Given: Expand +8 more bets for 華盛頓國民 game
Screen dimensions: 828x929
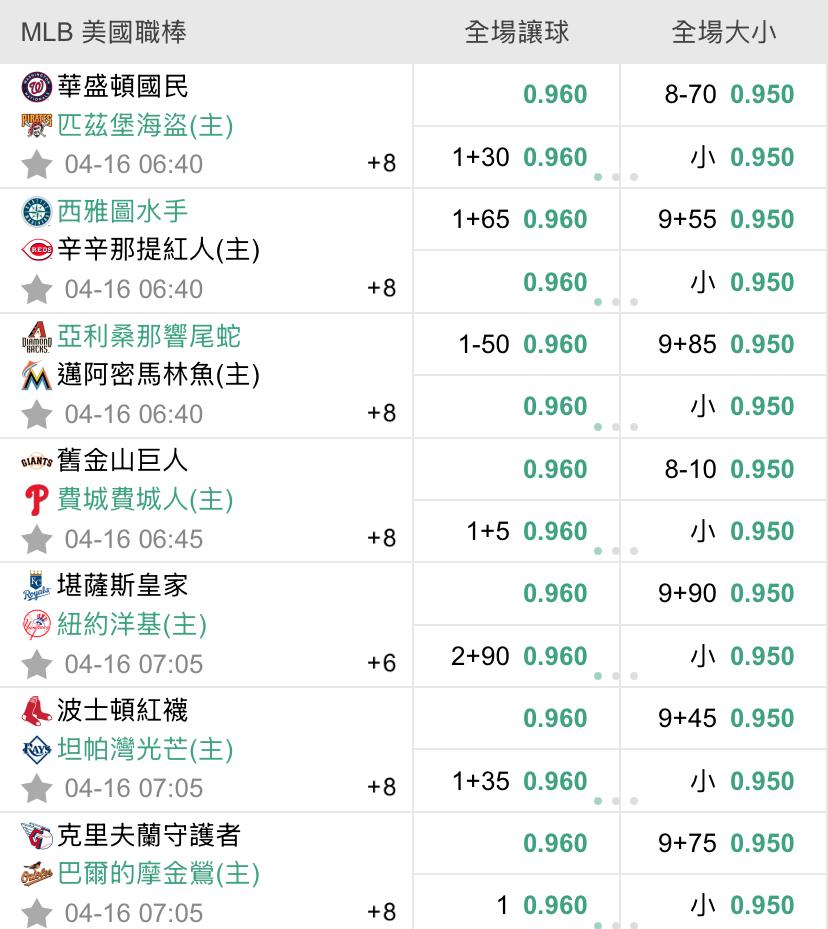Looking at the screenshot, I should [381, 163].
